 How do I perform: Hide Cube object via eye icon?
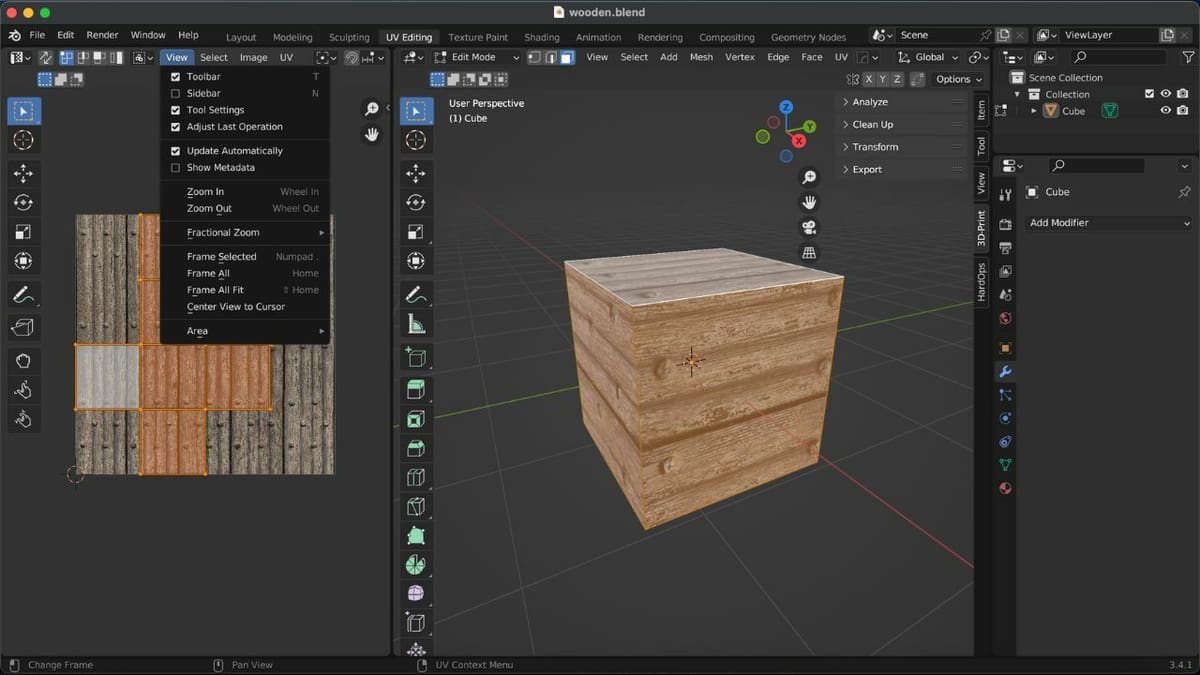pyautogui.click(x=1166, y=111)
